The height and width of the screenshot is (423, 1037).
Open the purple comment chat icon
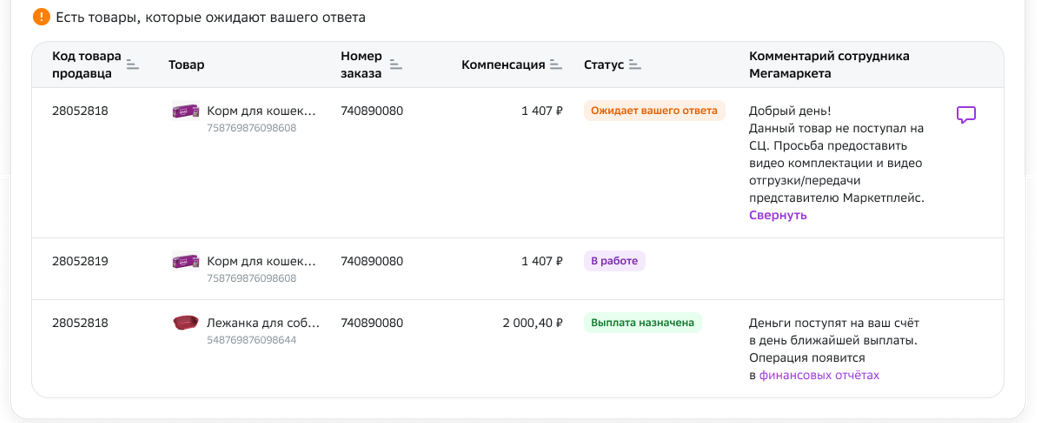966,114
